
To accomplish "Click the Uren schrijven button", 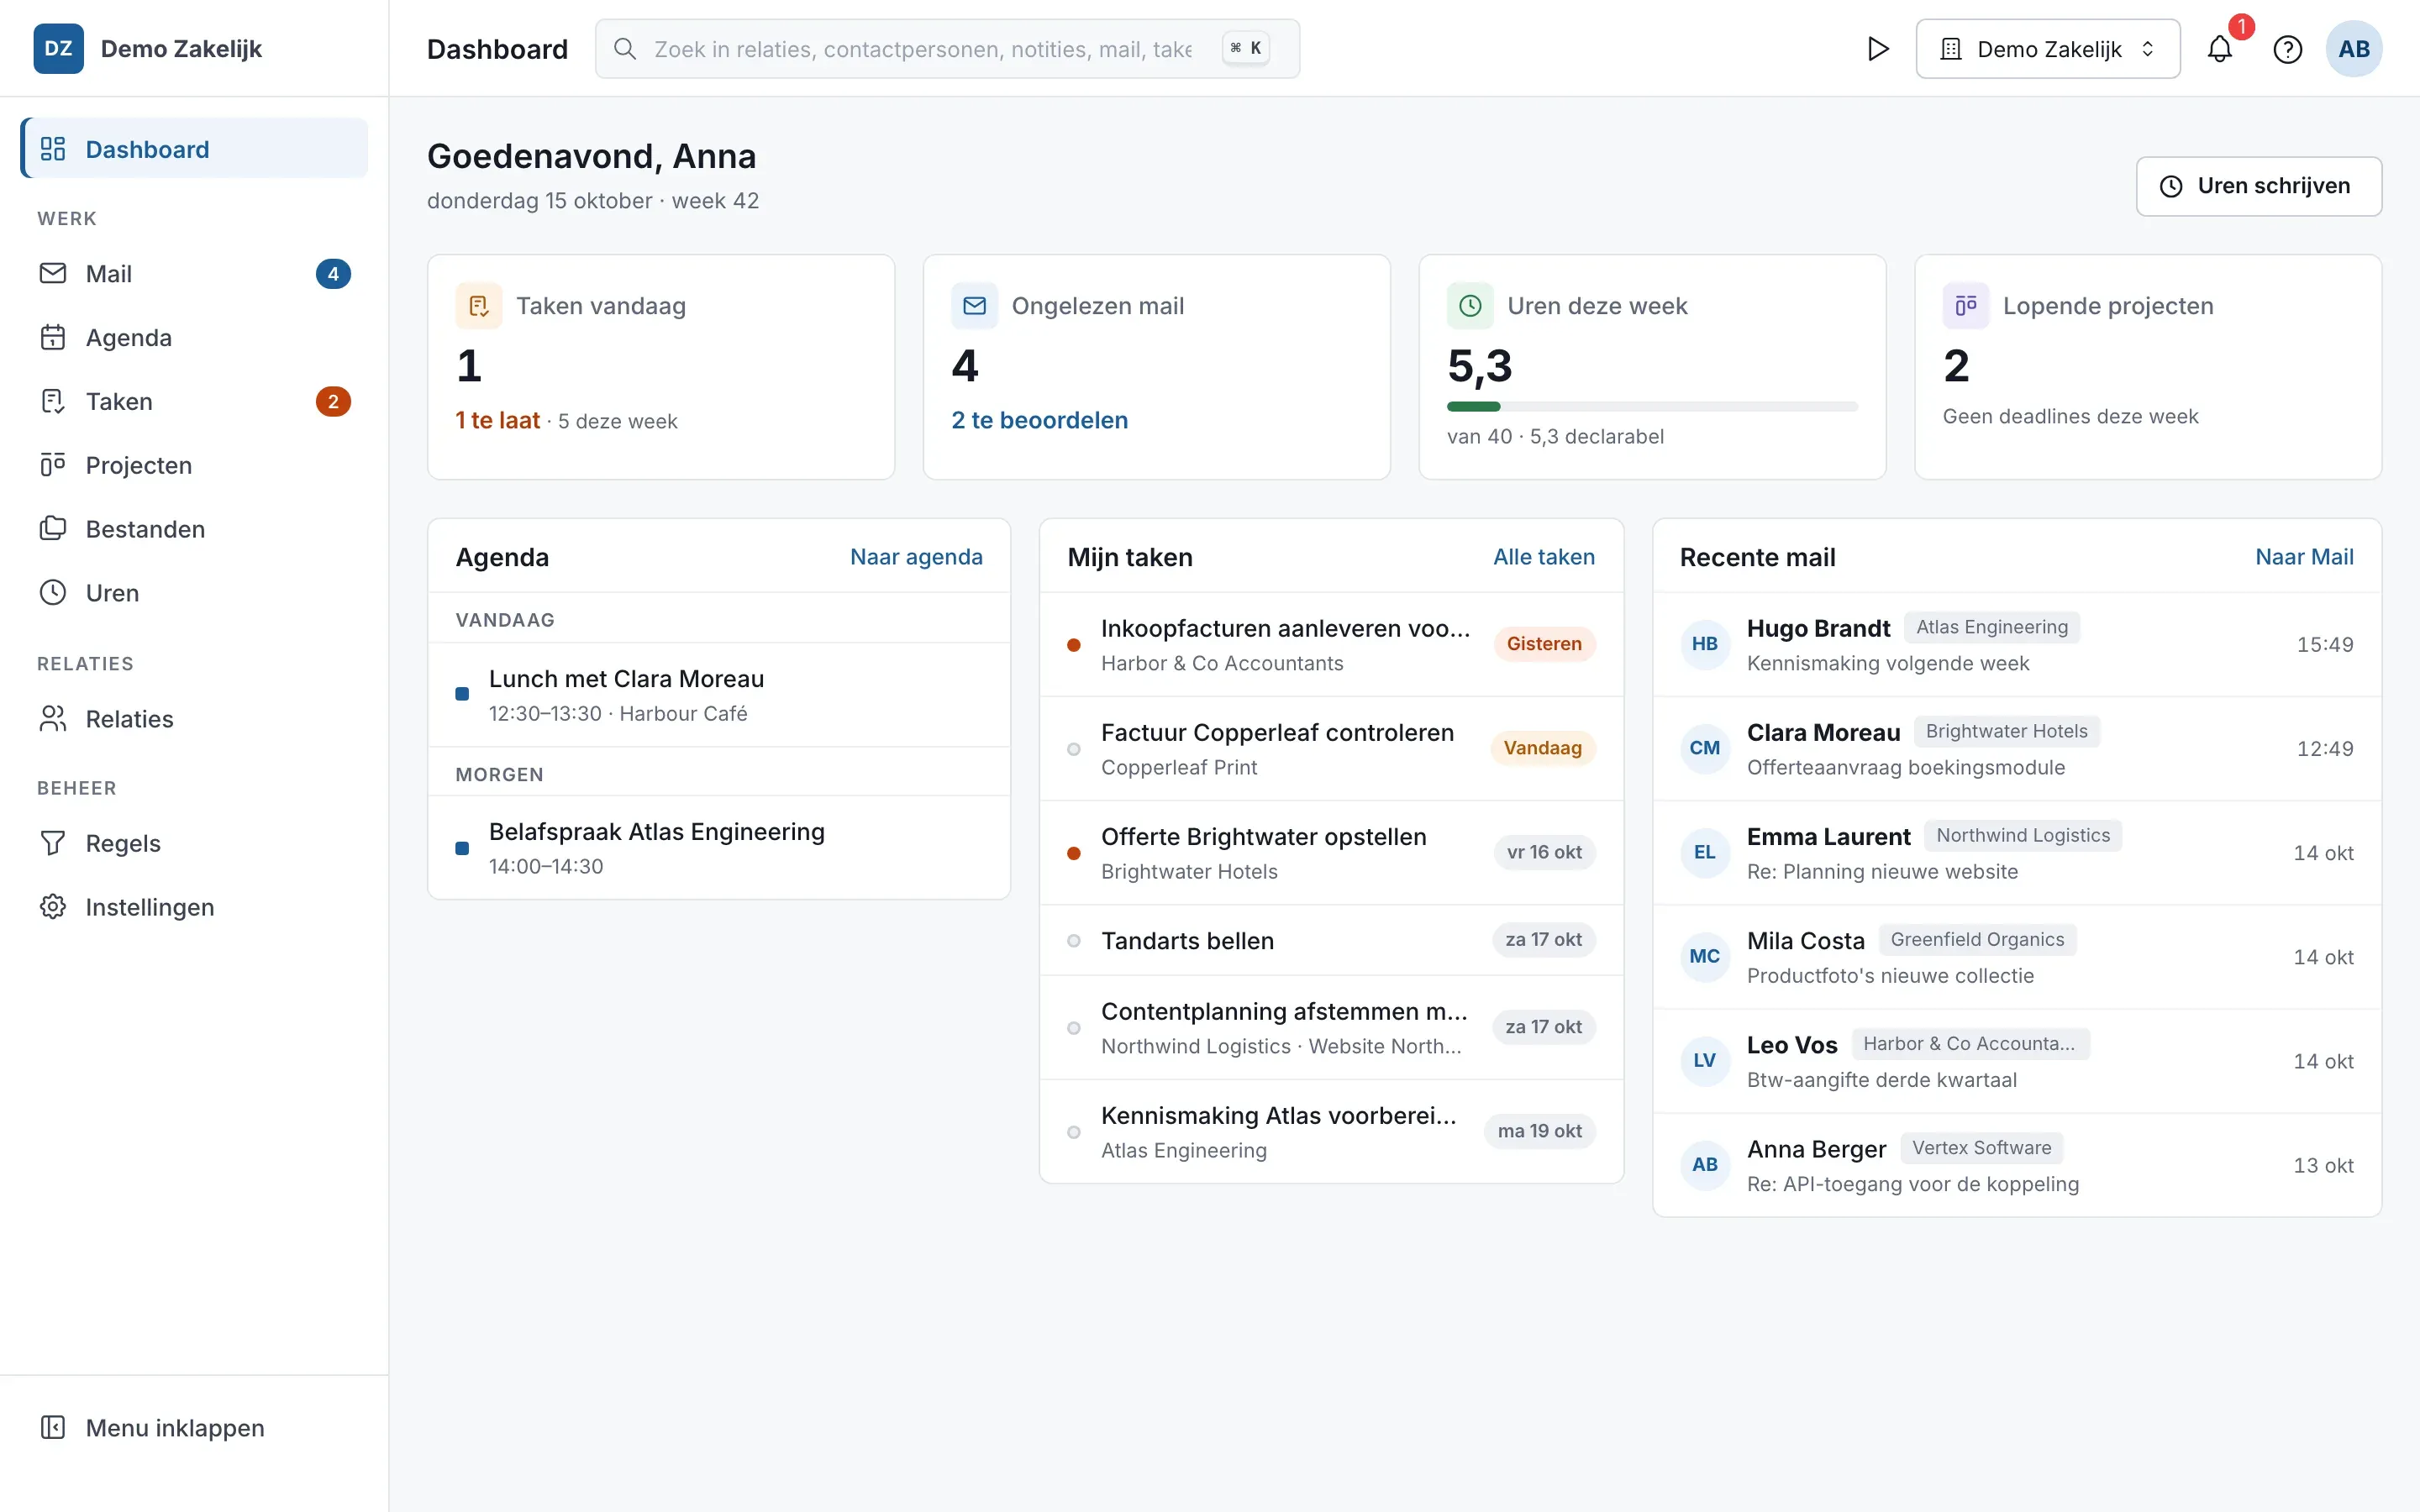I will pos(2258,186).
